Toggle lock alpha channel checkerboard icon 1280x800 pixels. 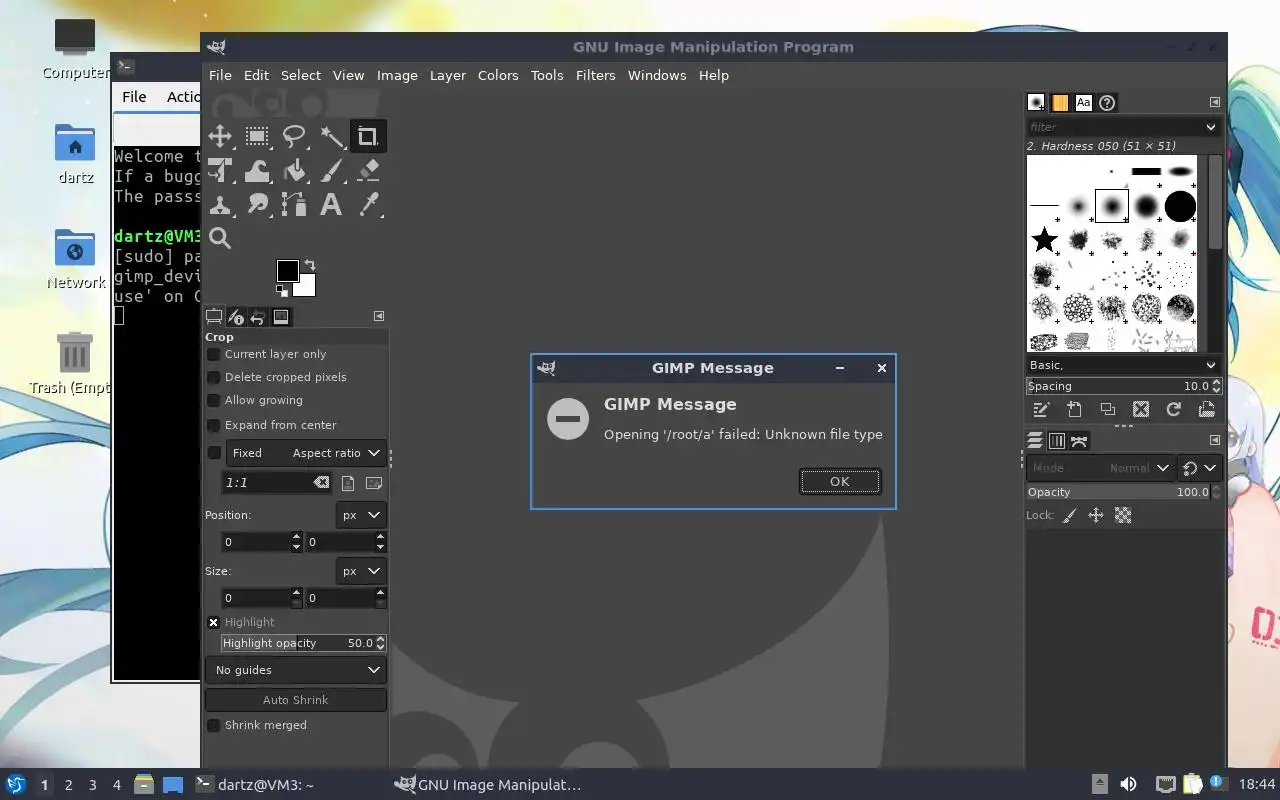[x=1123, y=515]
